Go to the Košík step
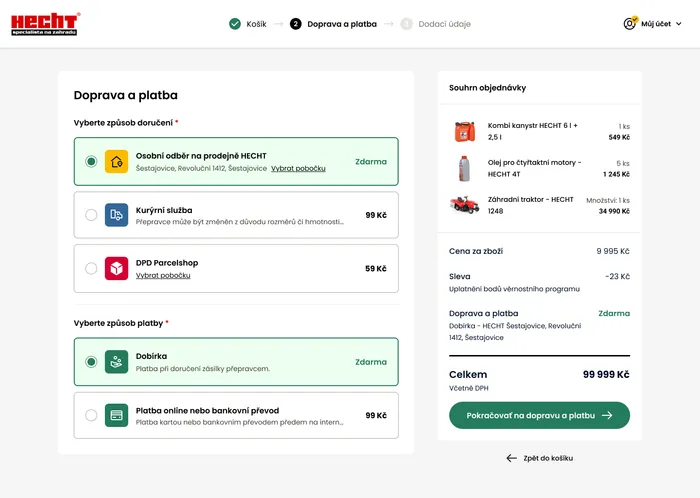Viewport: 700px width, 498px height. click(256, 24)
